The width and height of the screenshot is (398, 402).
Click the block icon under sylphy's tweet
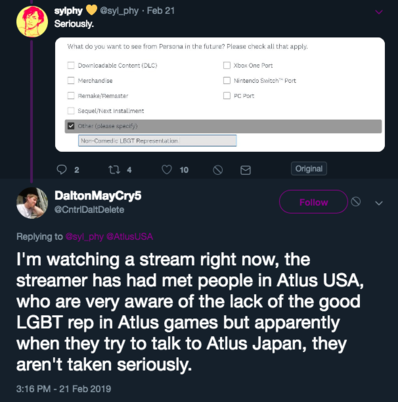[218, 170]
